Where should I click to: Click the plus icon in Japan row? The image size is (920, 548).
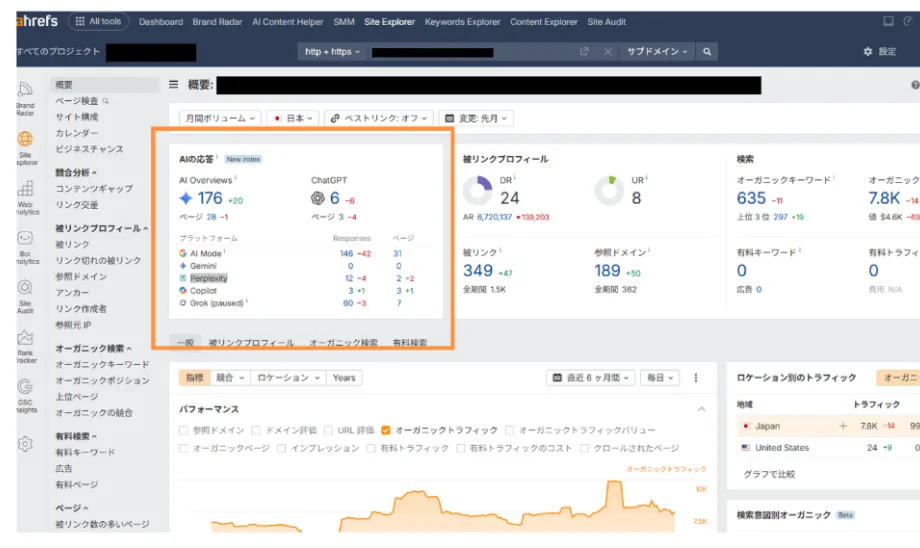click(843, 426)
